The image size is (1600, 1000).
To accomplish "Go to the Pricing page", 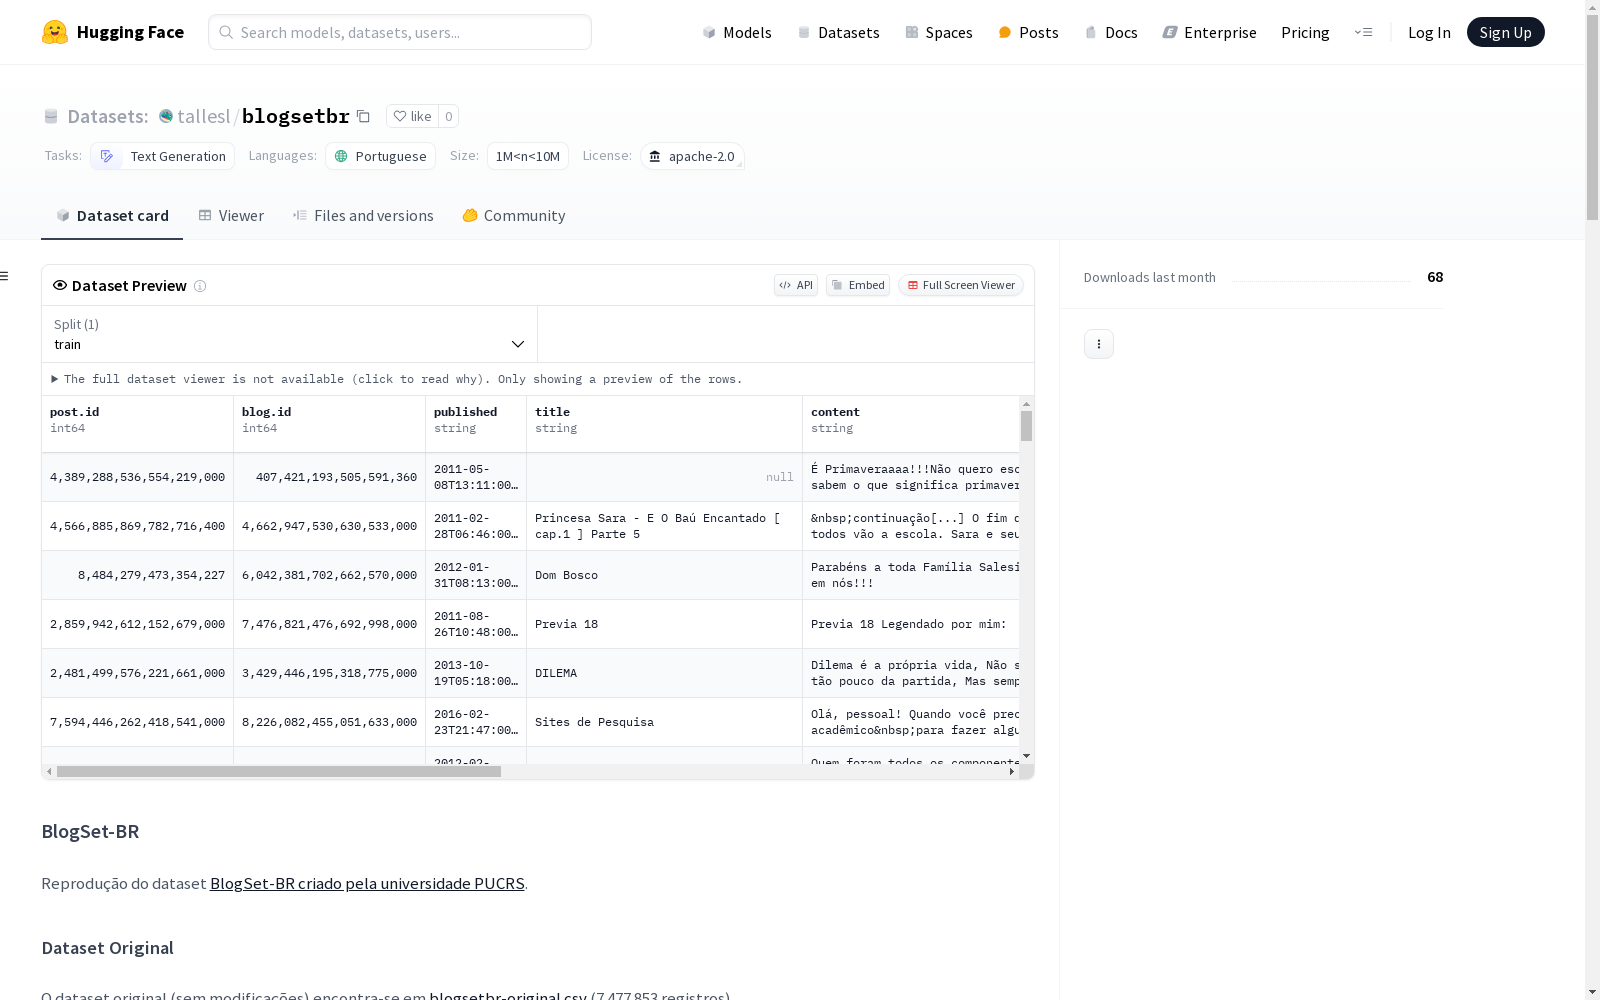I will pos(1305,32).
